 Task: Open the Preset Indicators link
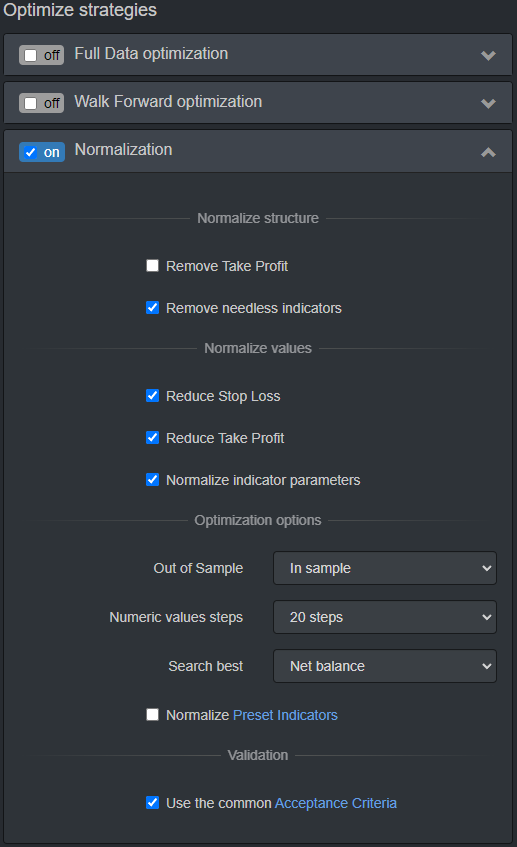click(285, 715)
